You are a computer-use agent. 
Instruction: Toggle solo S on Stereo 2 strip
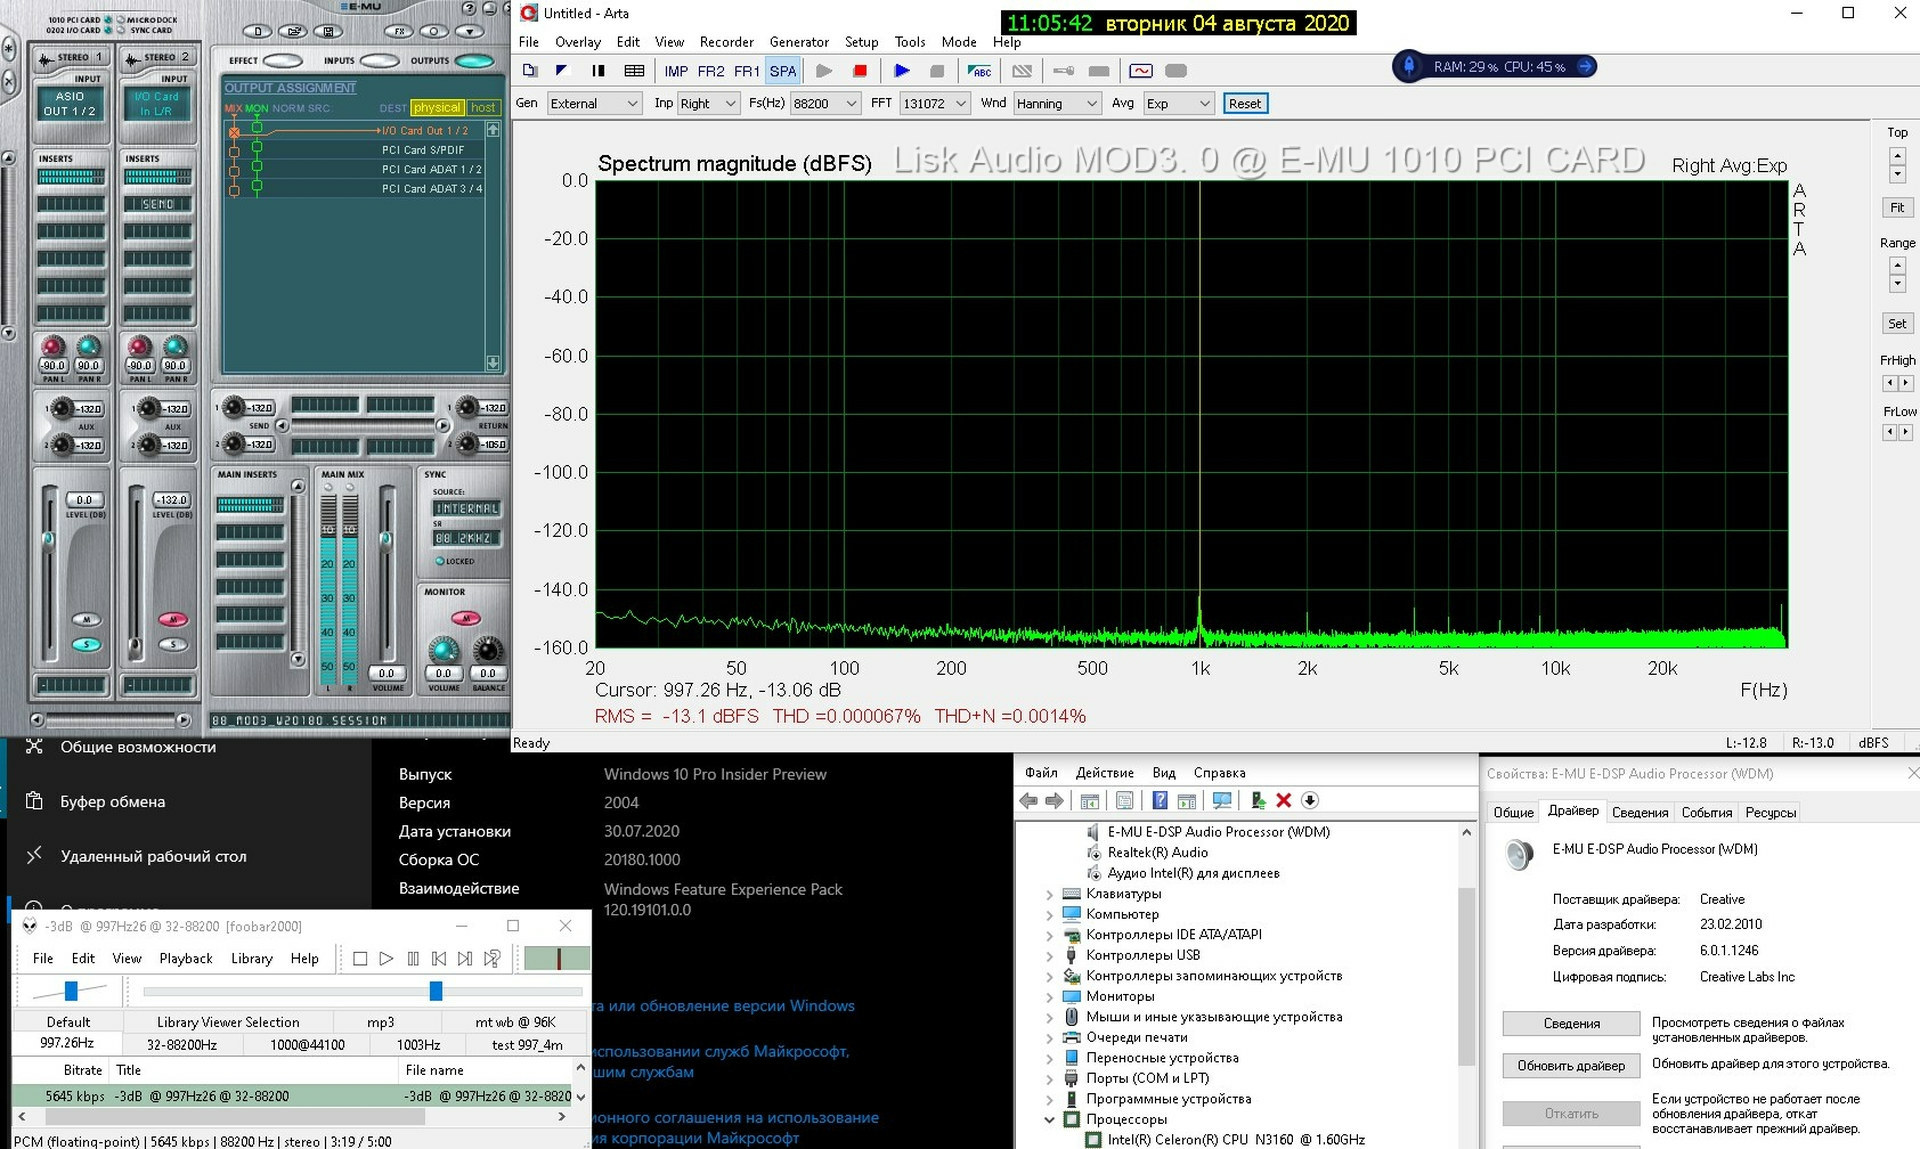point(173,644)
